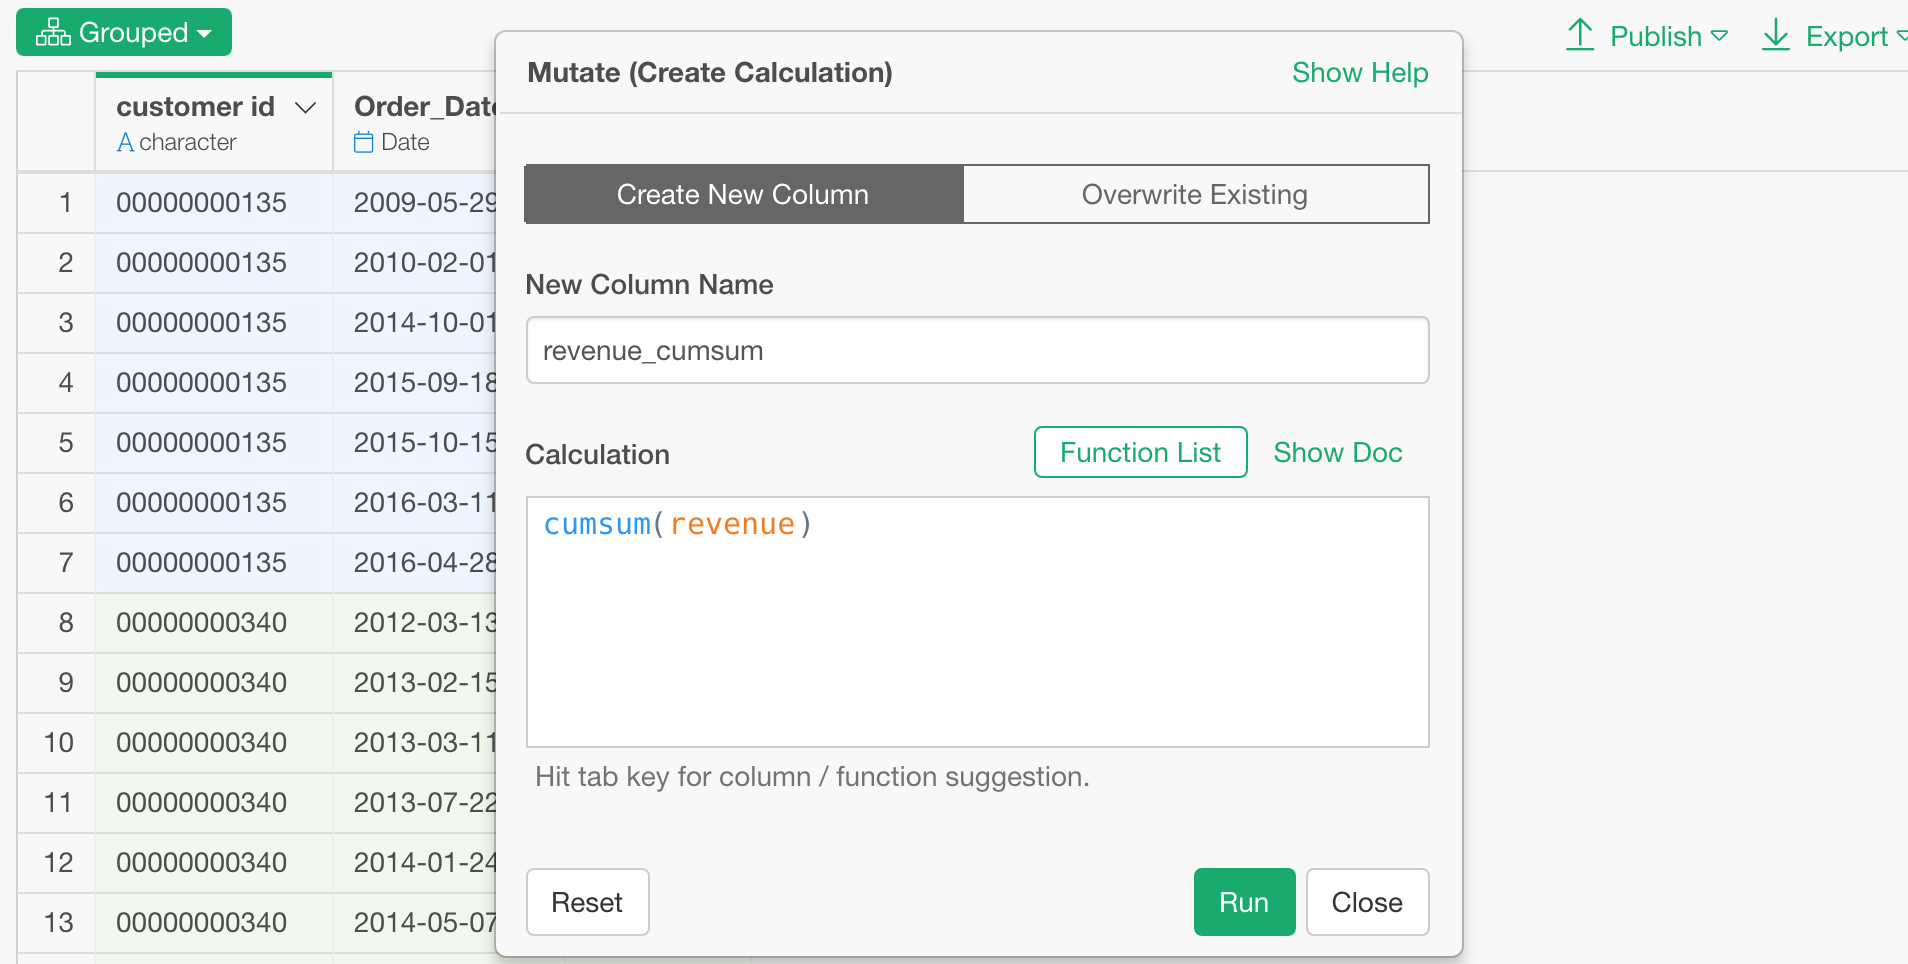Expand the Export dropdown chevron
The image size is (1908, 964).
click(1903, 38)
